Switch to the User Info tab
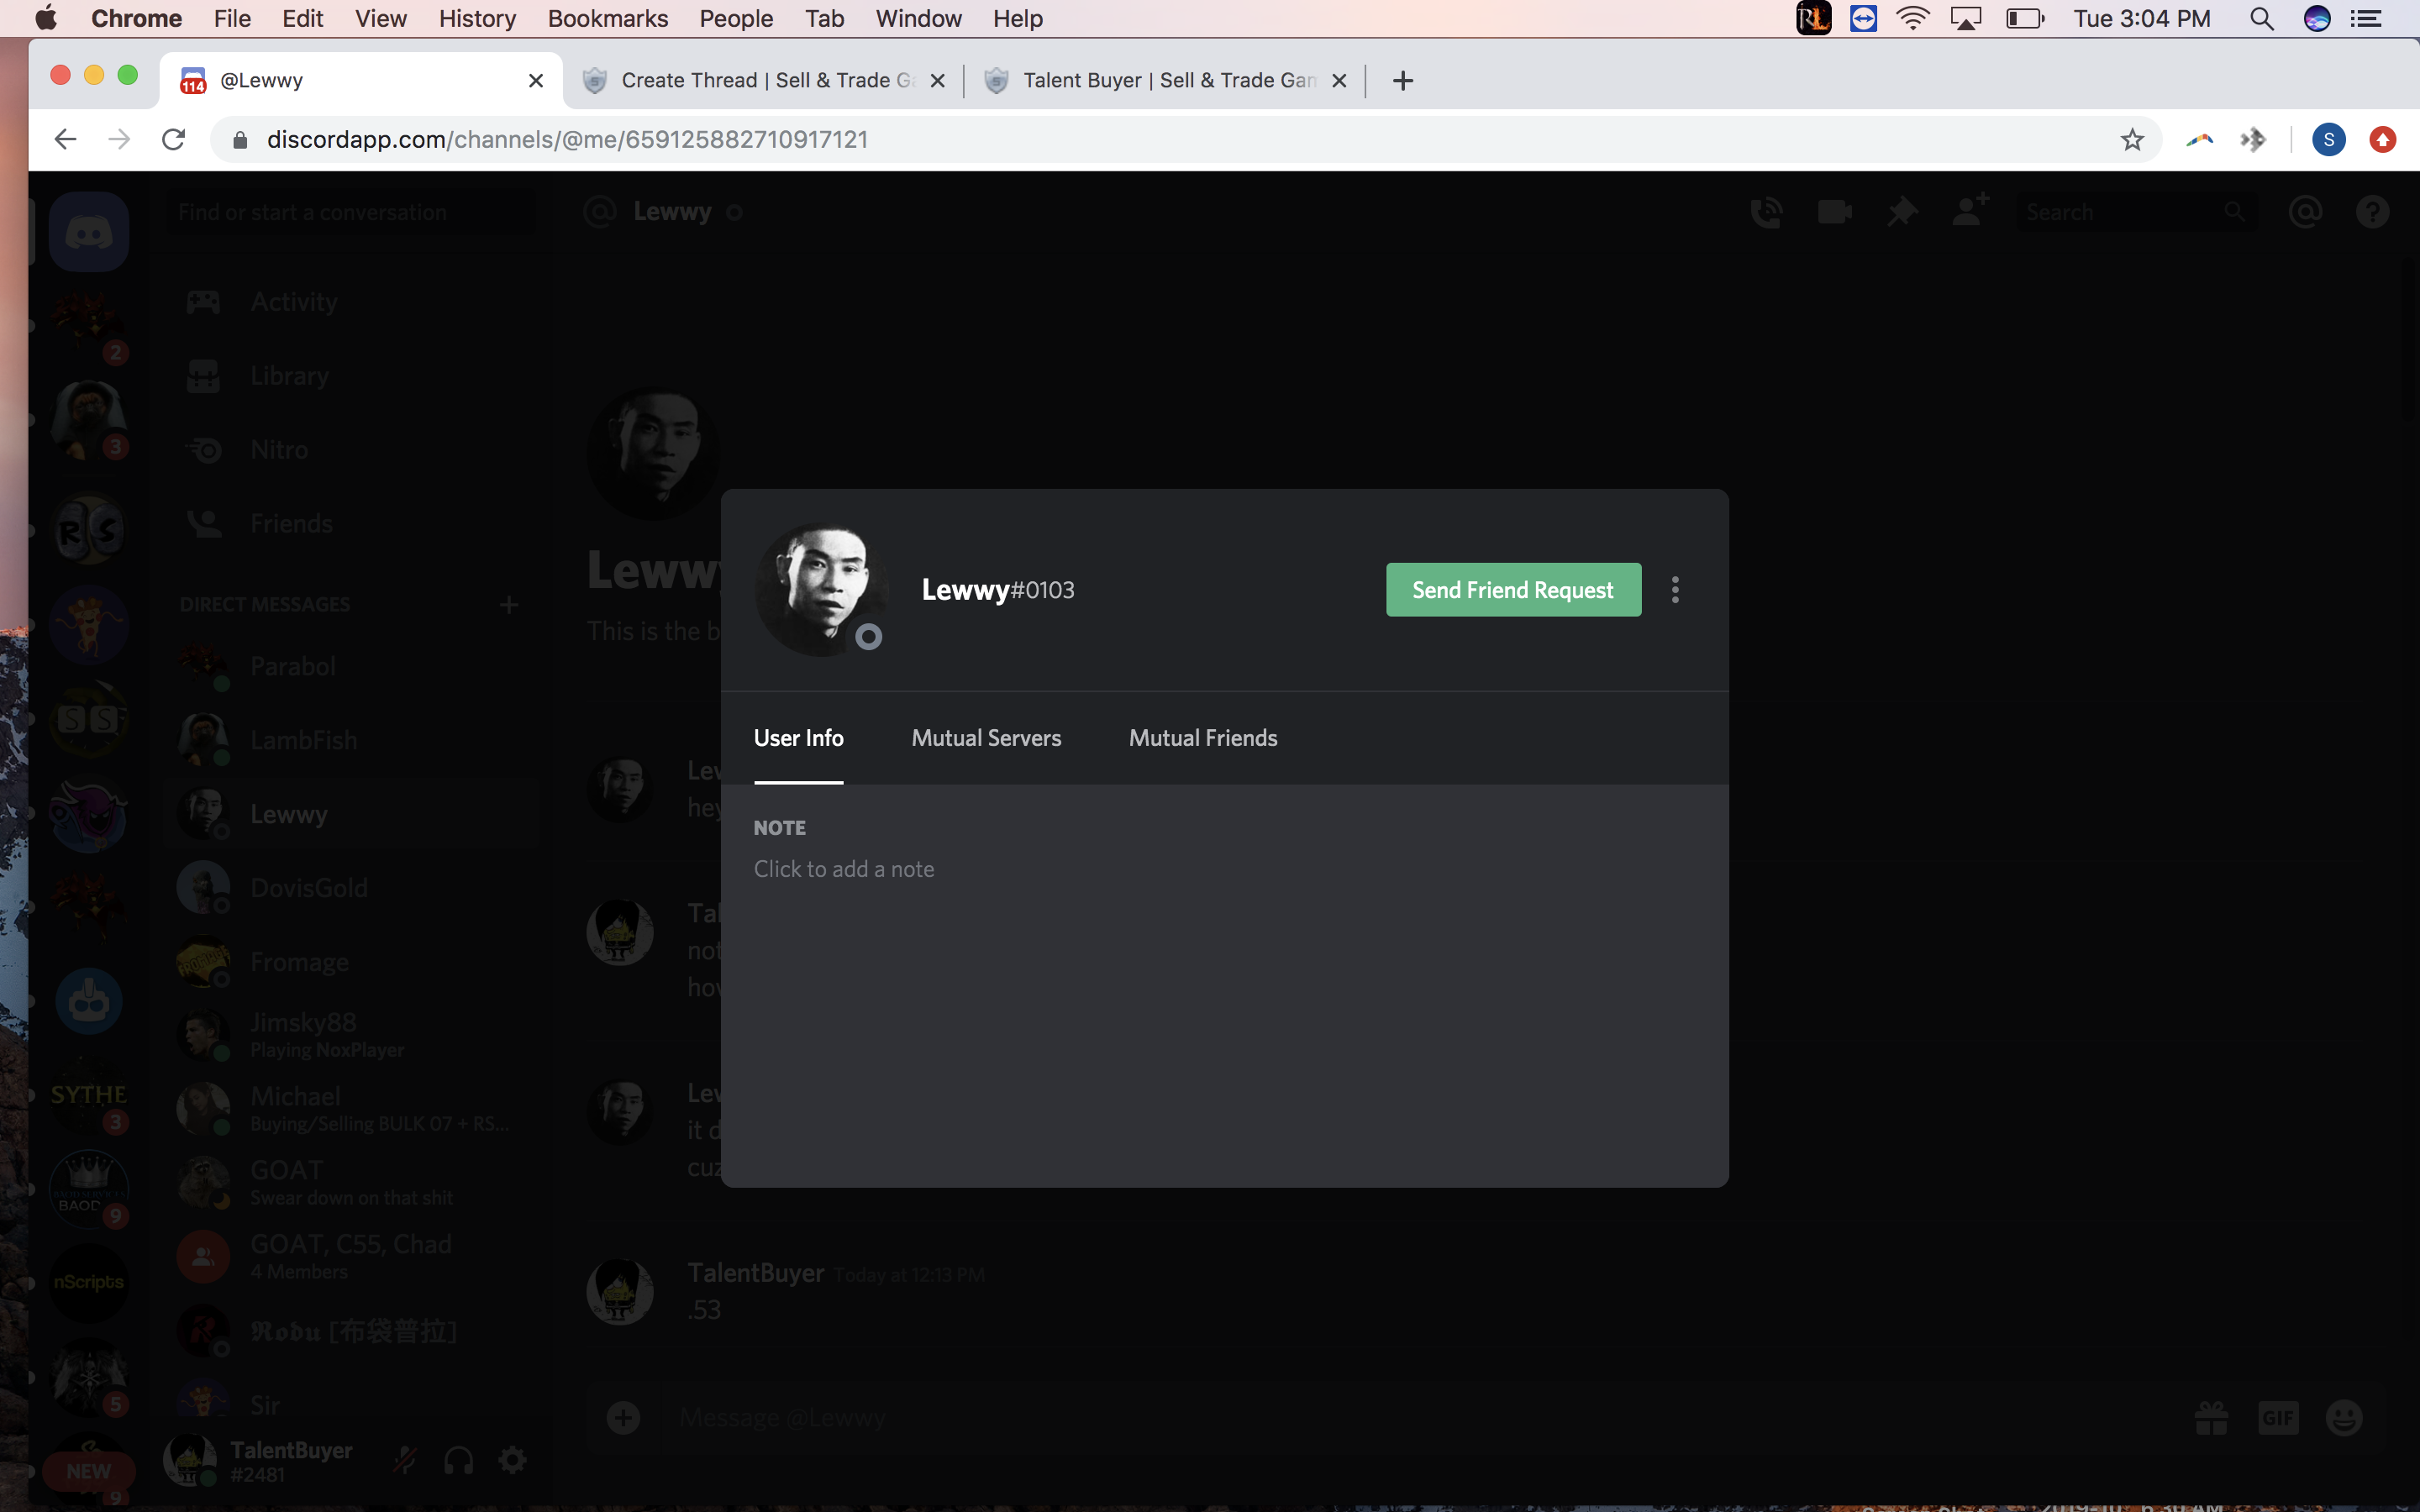The height and width of the screenshot is (1512, 2420). [x=798, y=738]
